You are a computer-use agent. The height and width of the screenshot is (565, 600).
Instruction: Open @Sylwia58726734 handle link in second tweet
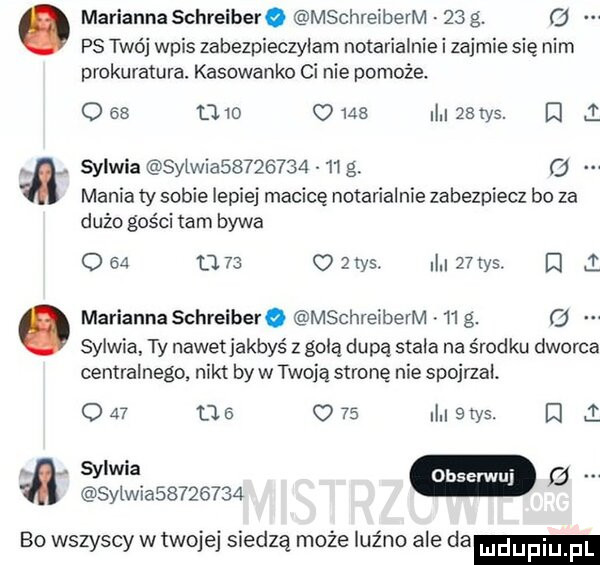(227, 168)
